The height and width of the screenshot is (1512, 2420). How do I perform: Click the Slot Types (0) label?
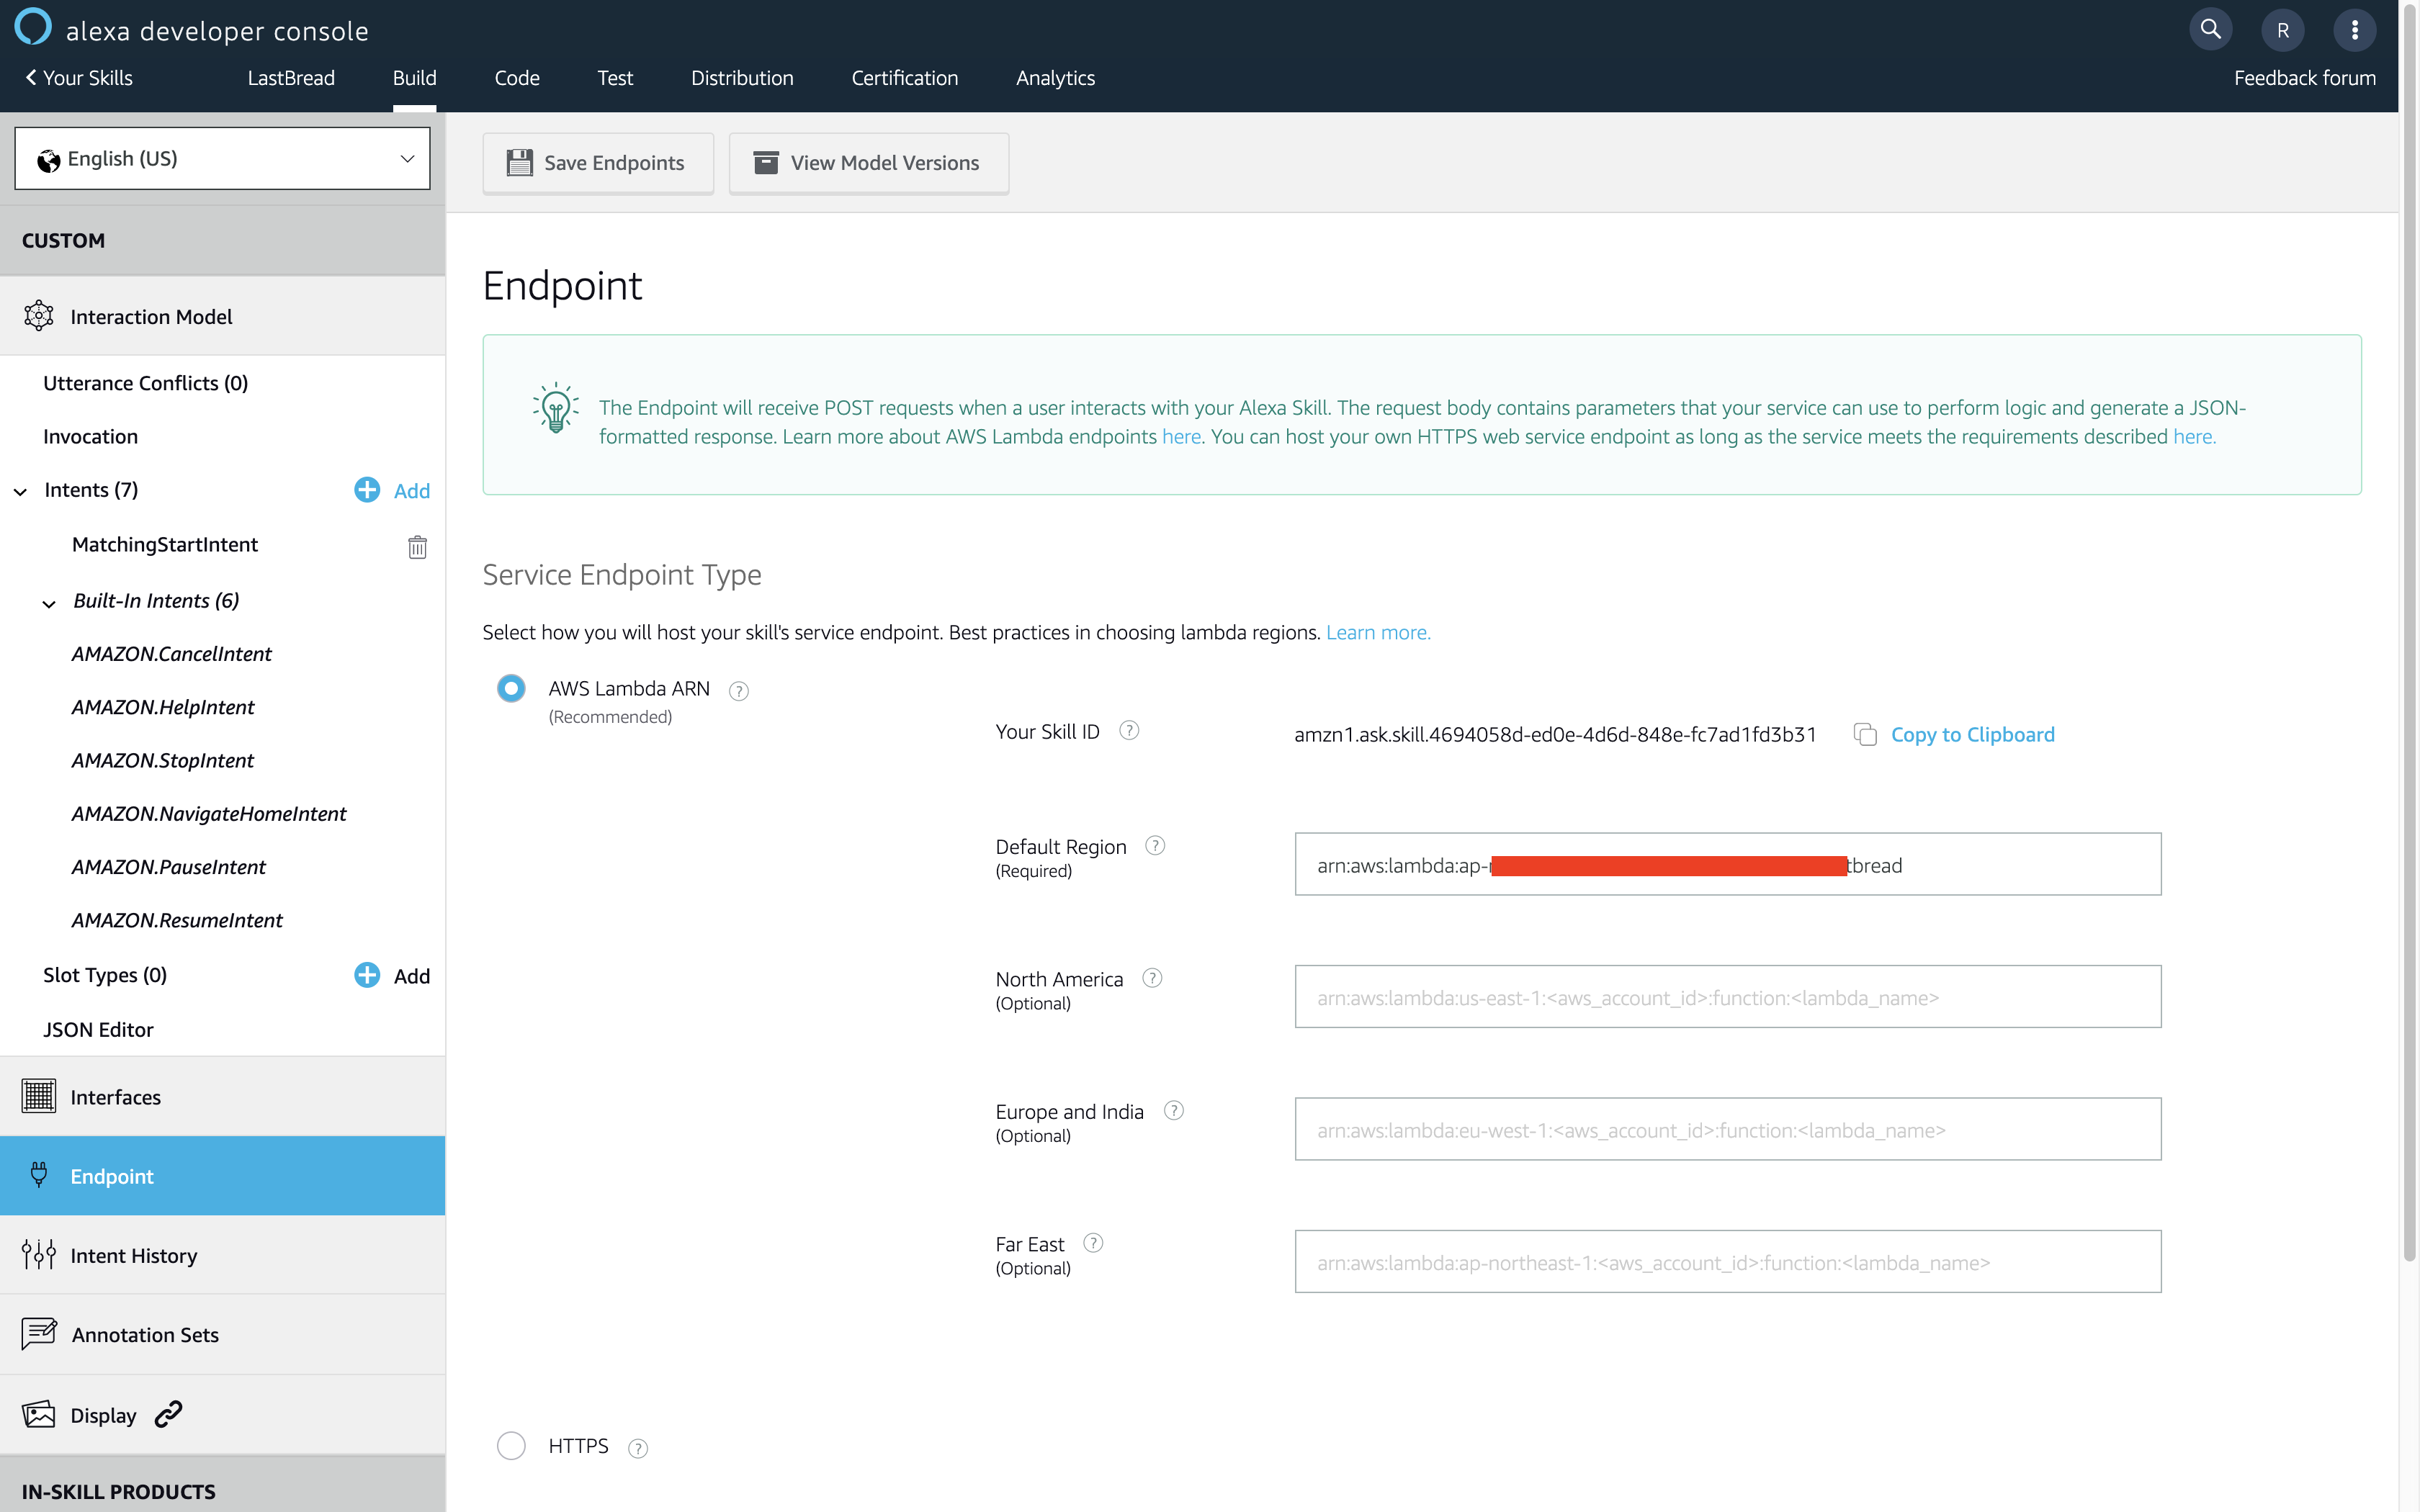point(105,975)
